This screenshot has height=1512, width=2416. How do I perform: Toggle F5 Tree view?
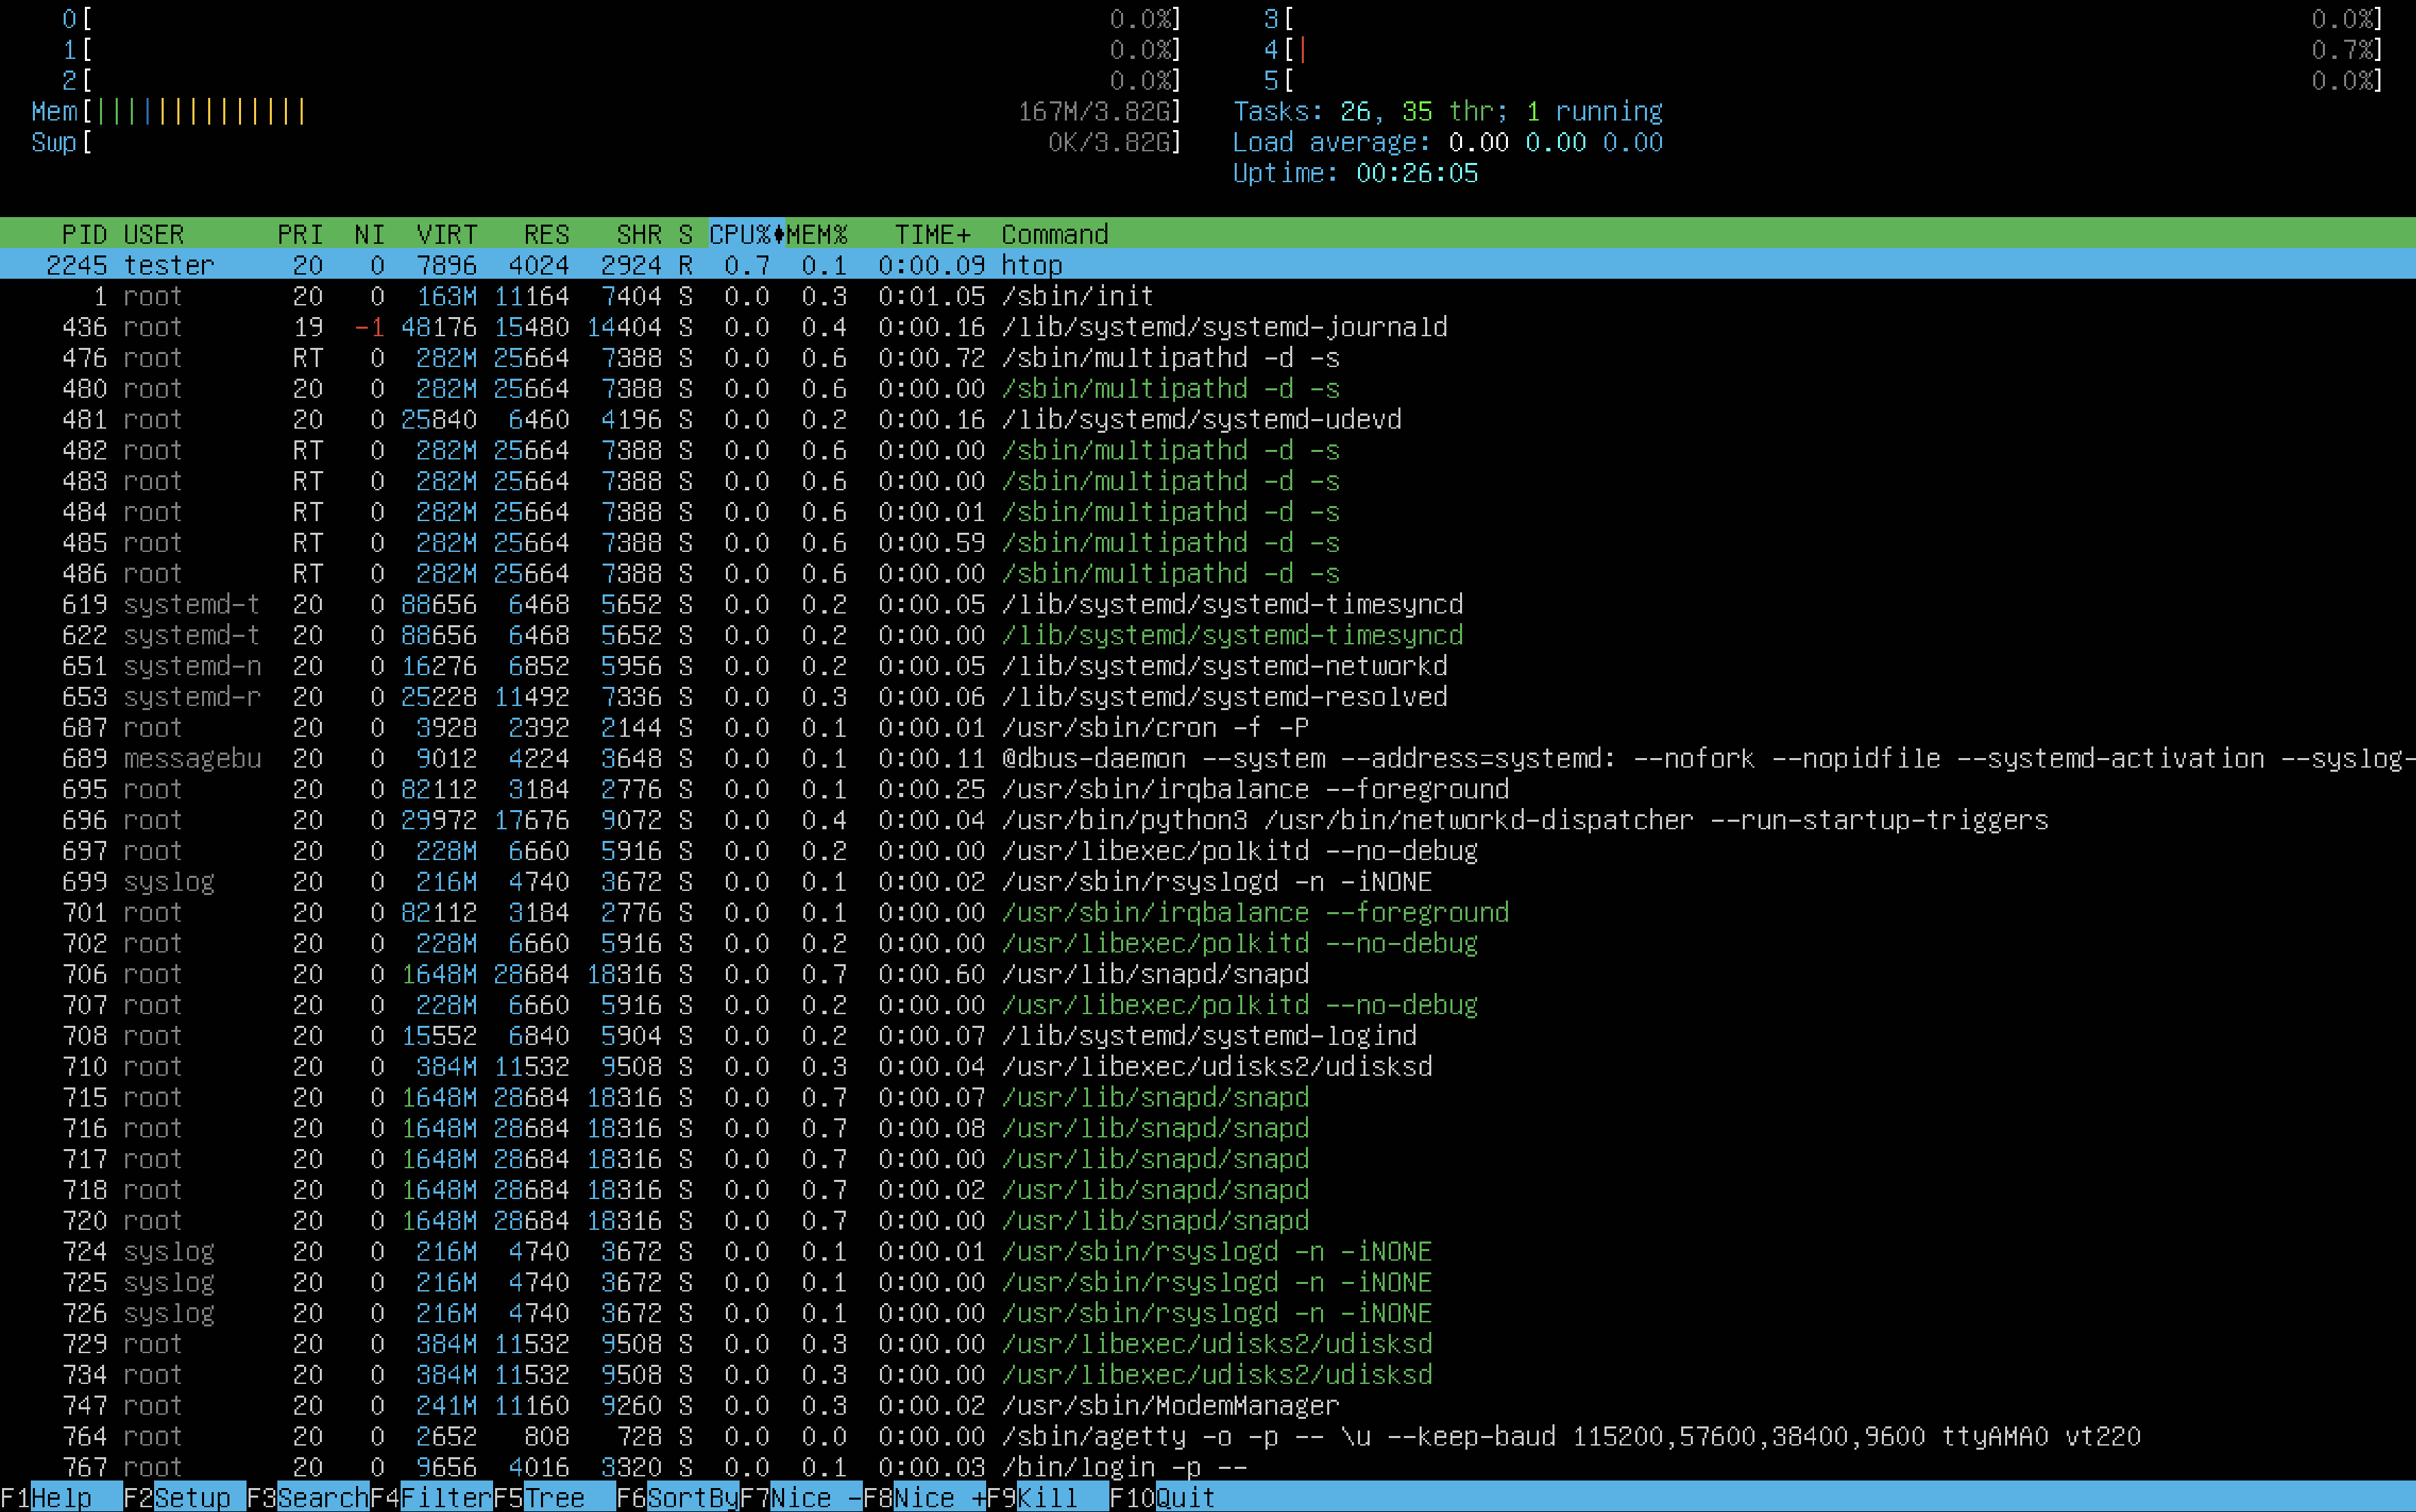(554, 1497)
